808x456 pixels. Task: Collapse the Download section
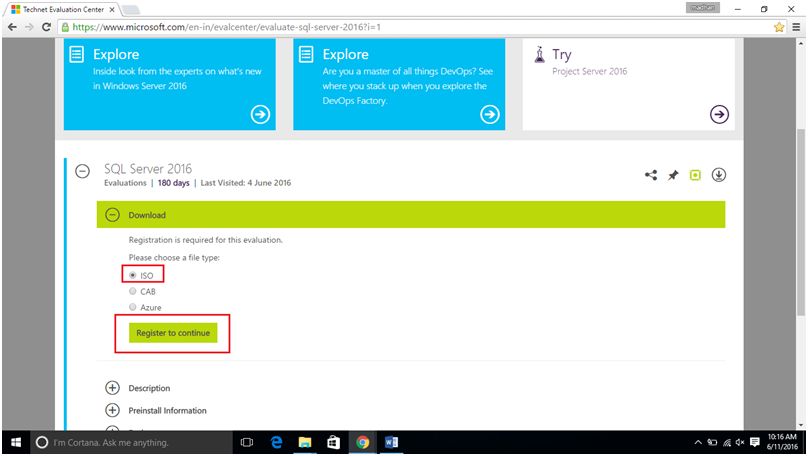tap(112, 215)
